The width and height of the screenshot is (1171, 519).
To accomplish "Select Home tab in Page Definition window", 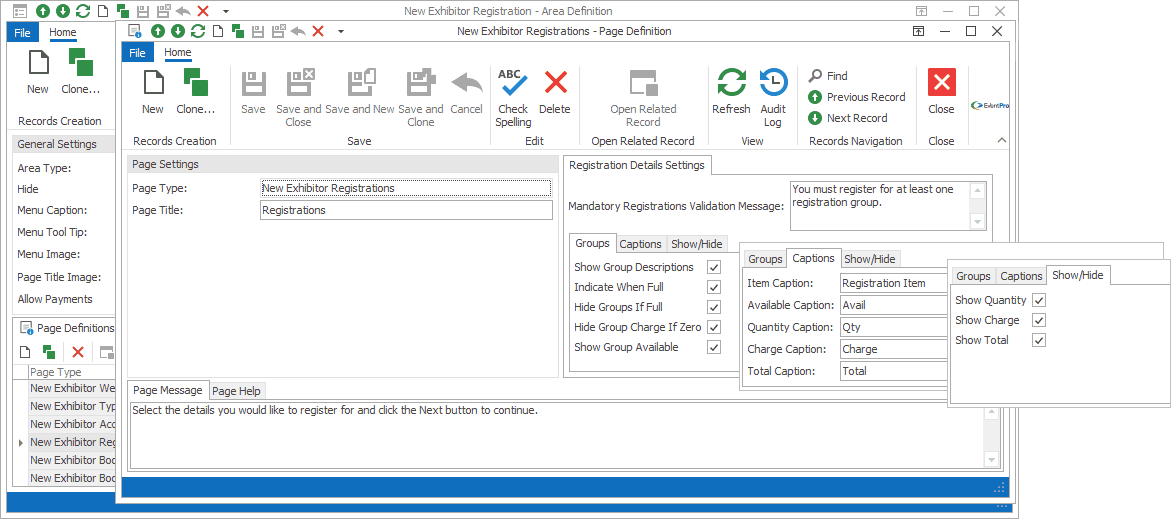I will pyautogui.click(x=178, y=52).
